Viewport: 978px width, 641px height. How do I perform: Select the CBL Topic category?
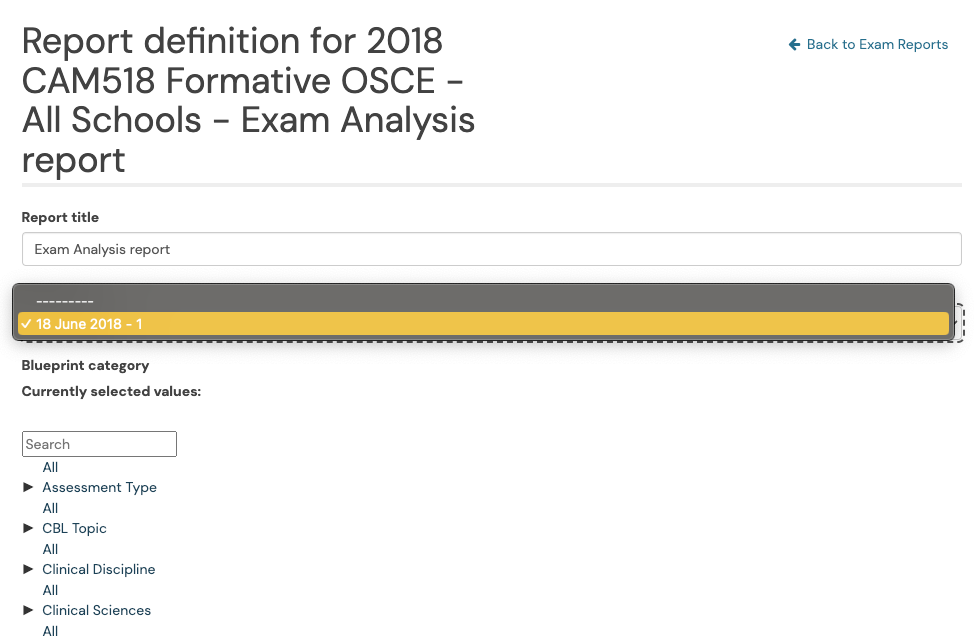tap(74, 529)
